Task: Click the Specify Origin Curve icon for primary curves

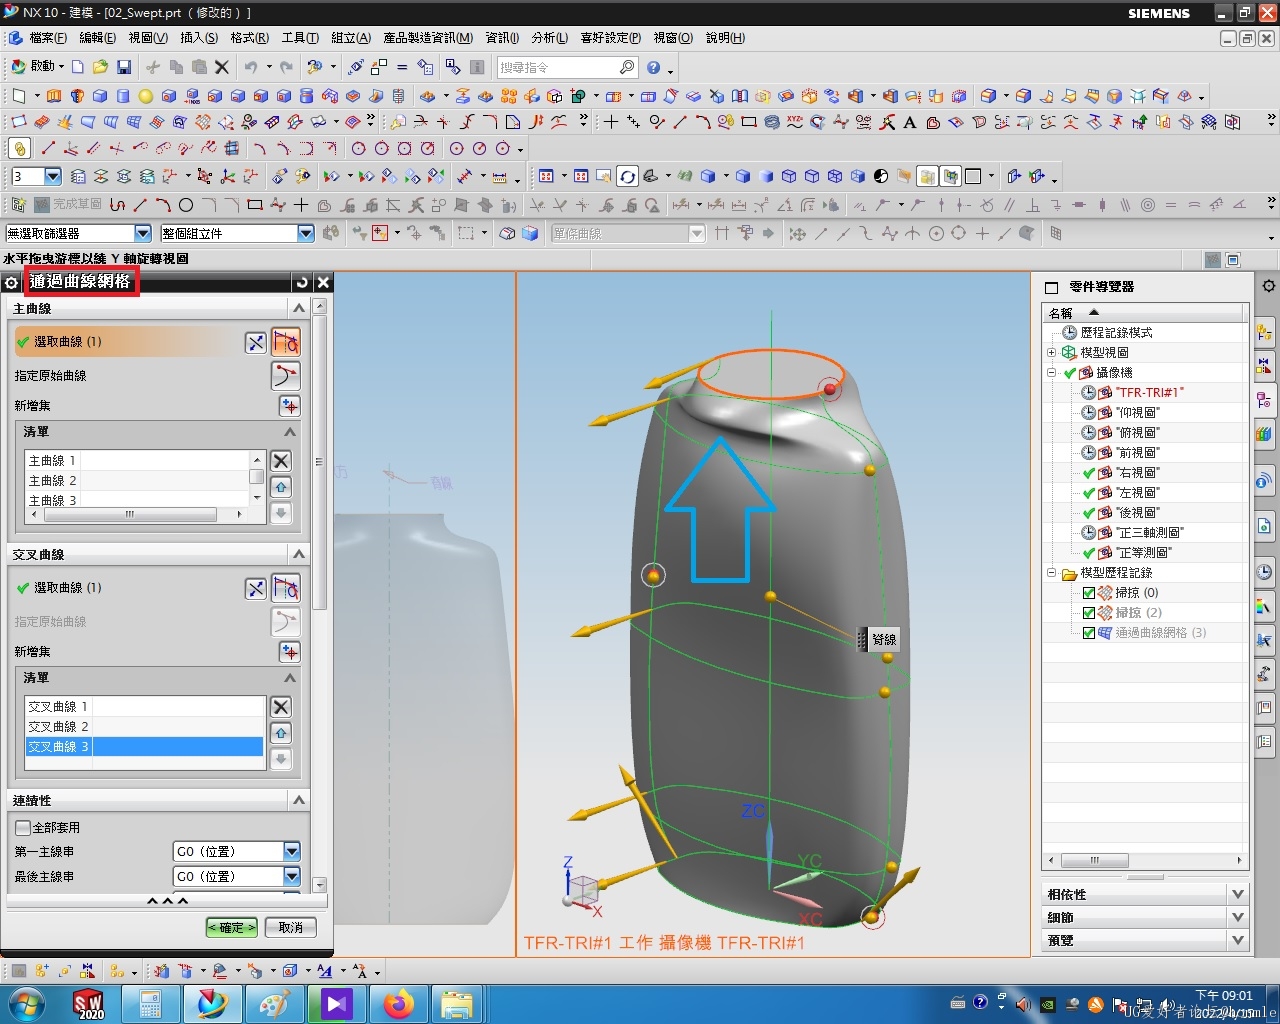Action: click(285, 375)
